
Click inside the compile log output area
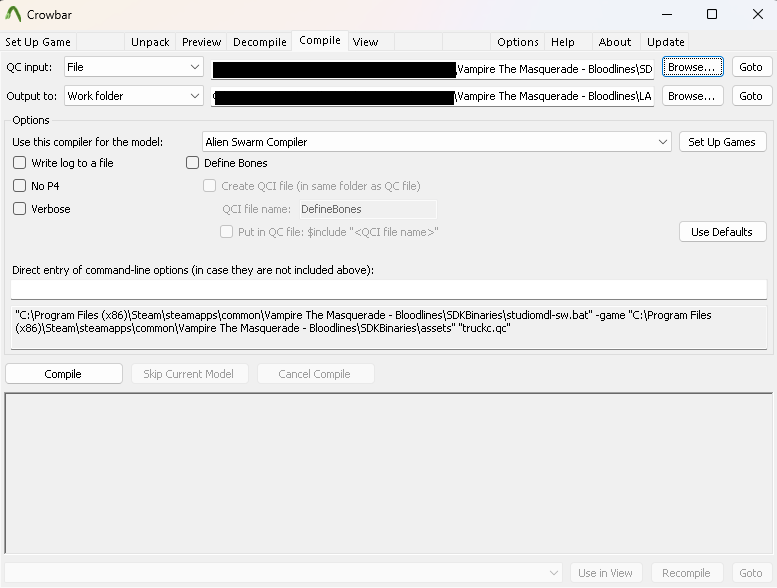coord(388,473)
